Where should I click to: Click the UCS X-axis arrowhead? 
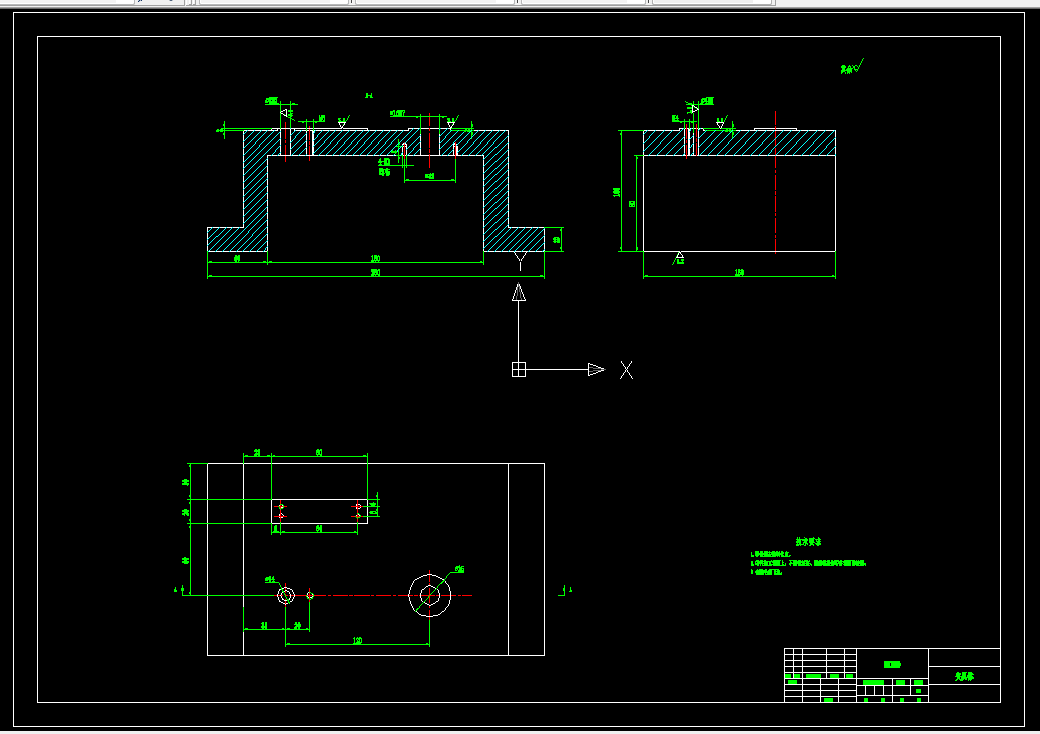pyautogui.click(x=596, y=369)
